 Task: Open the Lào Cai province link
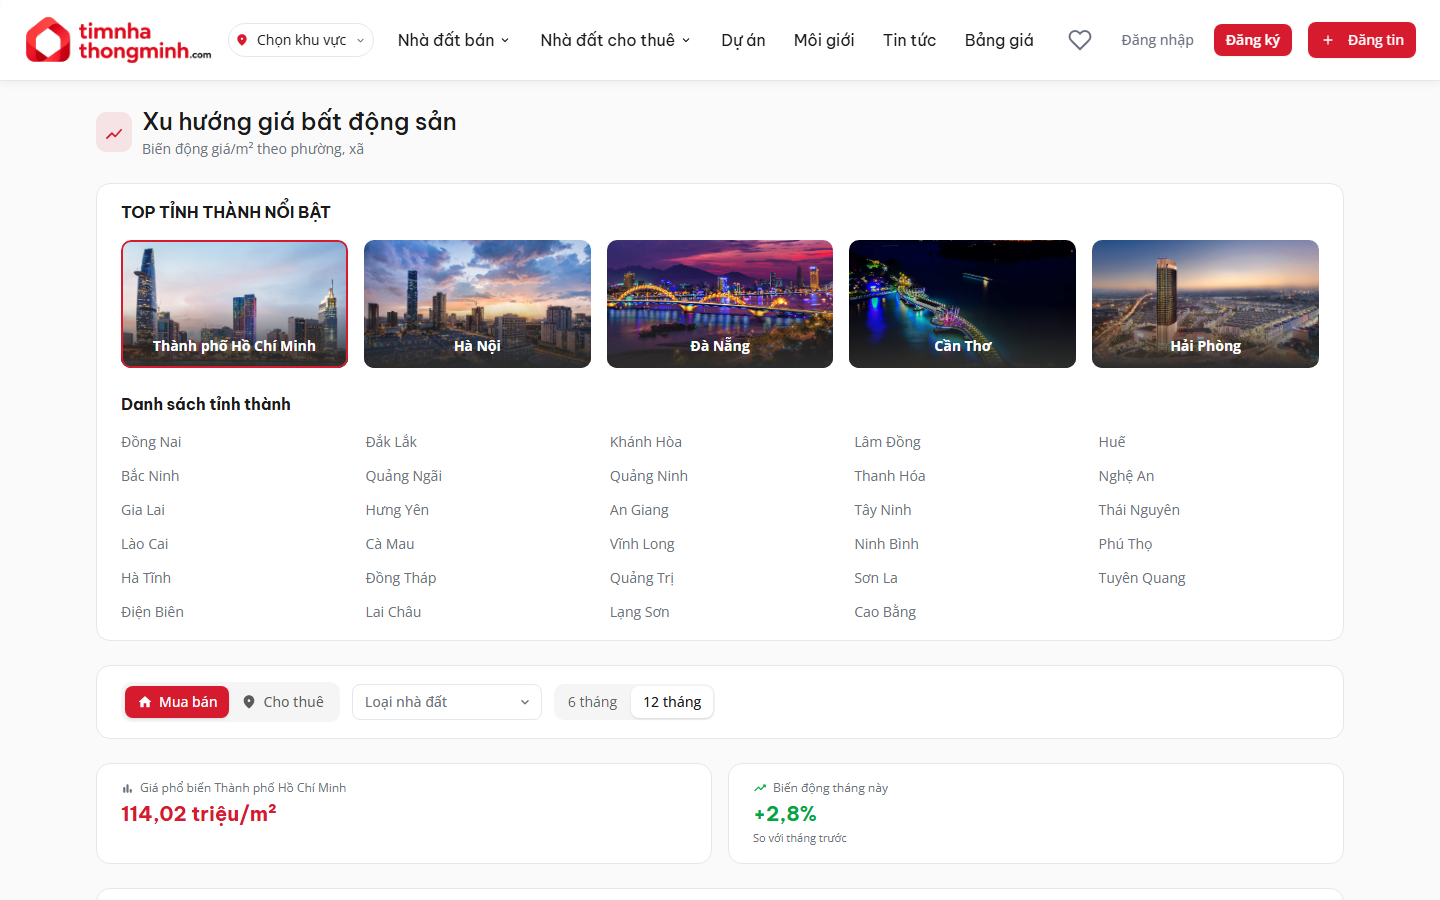[145, 544]
